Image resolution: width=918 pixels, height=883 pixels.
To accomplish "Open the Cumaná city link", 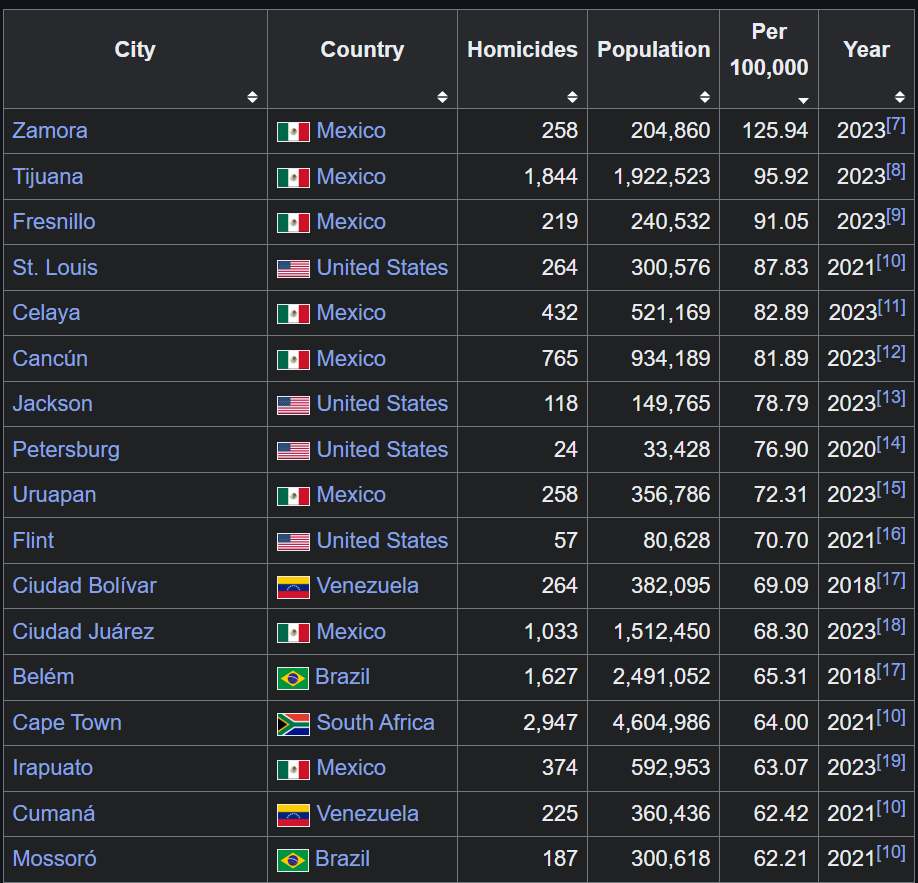I will pos(53,814).
